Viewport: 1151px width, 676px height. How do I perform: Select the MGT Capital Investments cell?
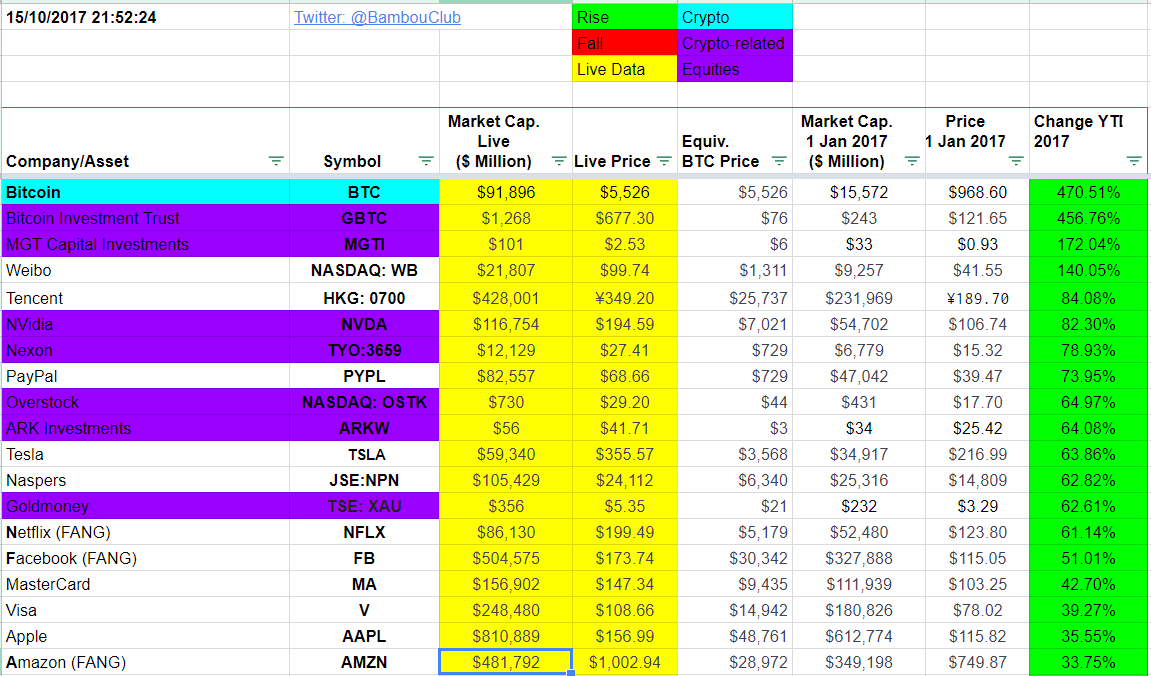click(145, 244)
